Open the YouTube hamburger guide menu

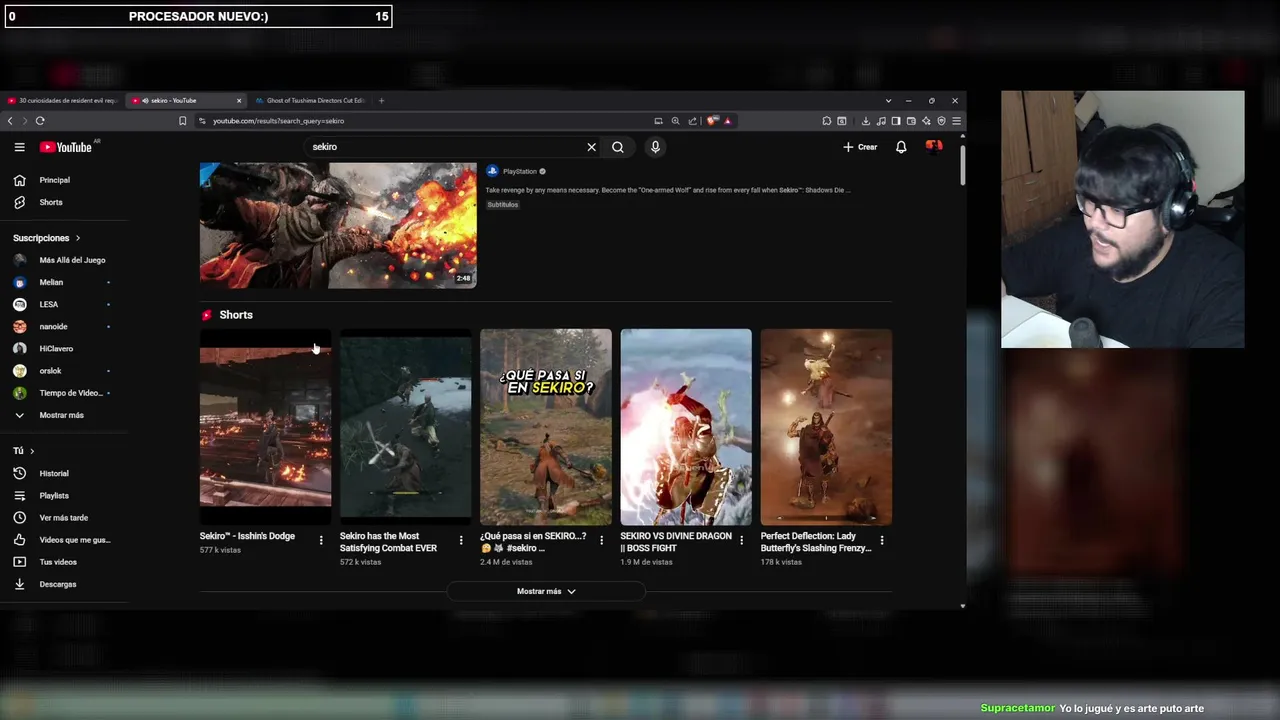coord(19,147)
